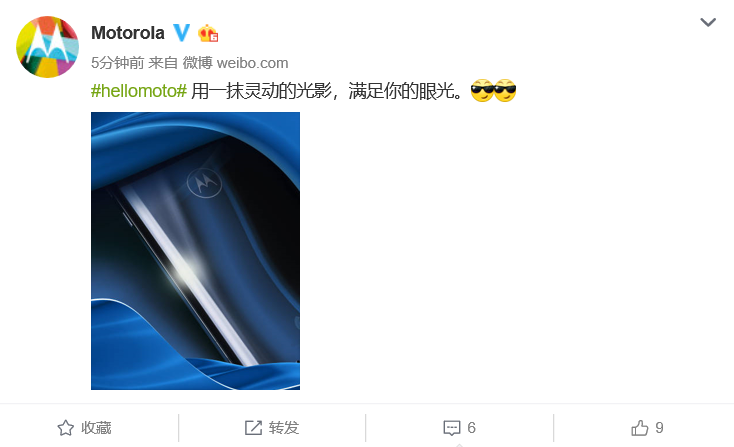Image resolution: width=734 pixels, height=447 pixels.
Task: Click the 转发 repost label
Action: pyautogui.click(x=284, y=428)
